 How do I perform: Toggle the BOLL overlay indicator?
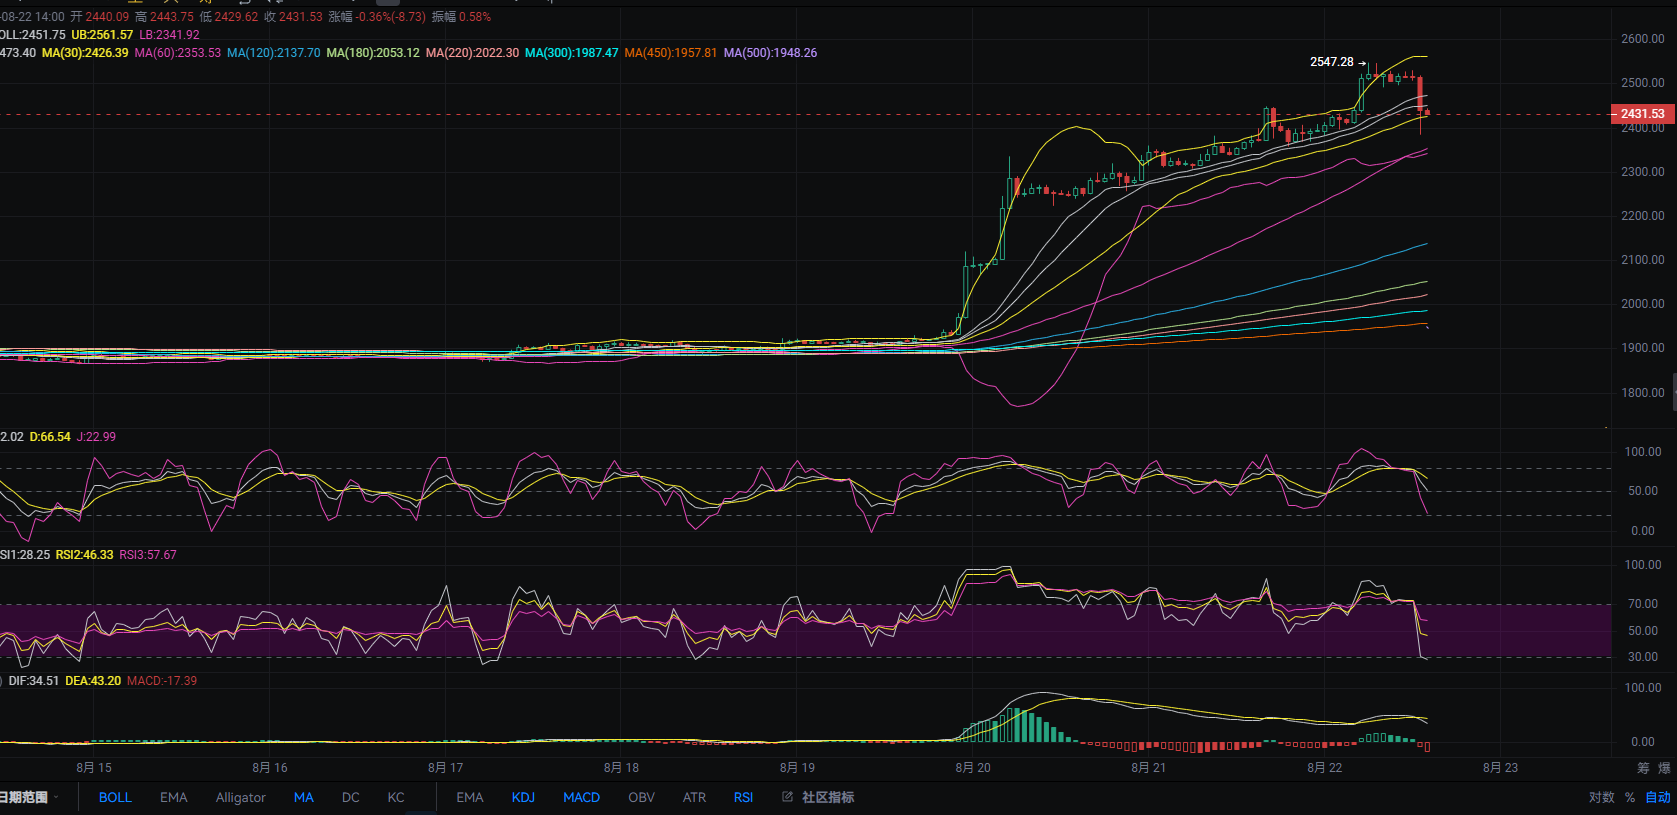click(x=115, y=797)
